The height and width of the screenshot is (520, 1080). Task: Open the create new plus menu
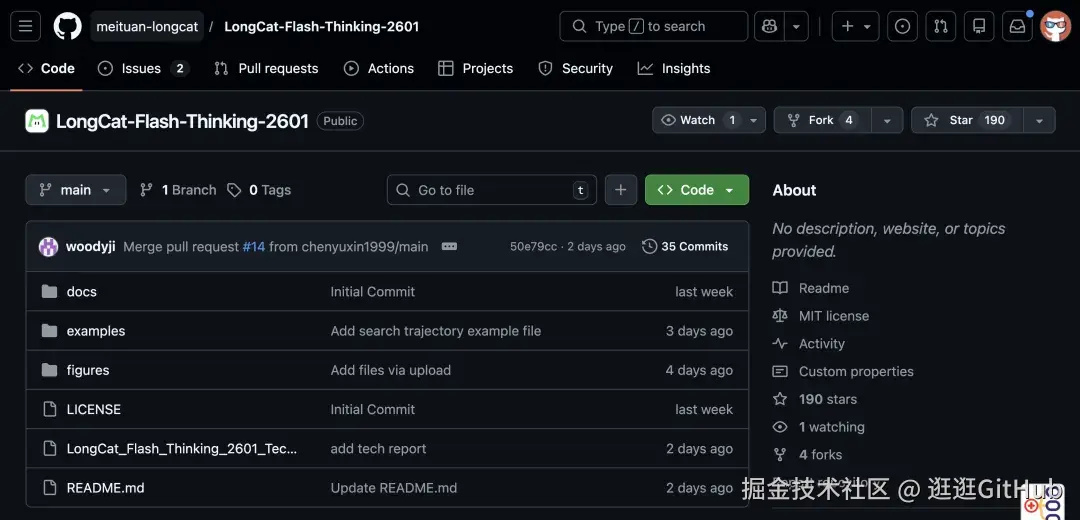pos(855,26)
